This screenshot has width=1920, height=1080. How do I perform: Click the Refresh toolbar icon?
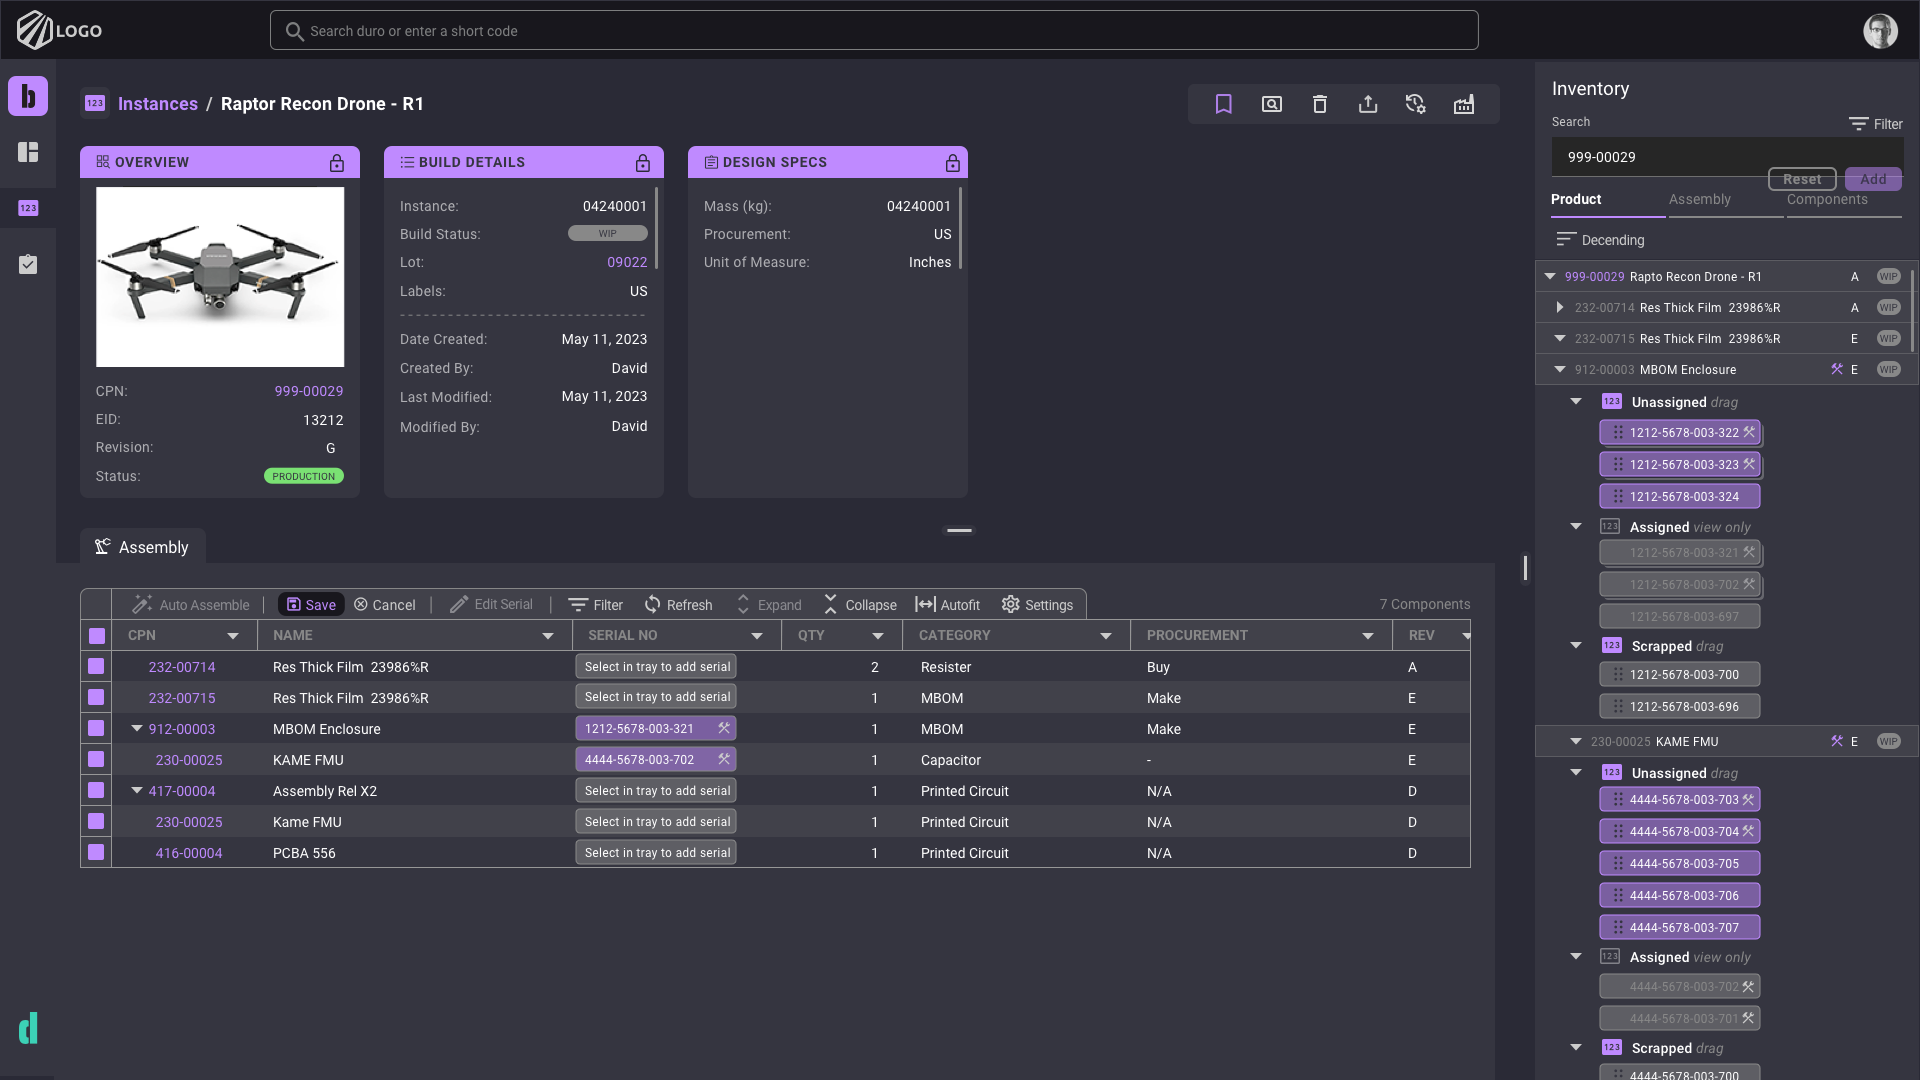[653, 605]
